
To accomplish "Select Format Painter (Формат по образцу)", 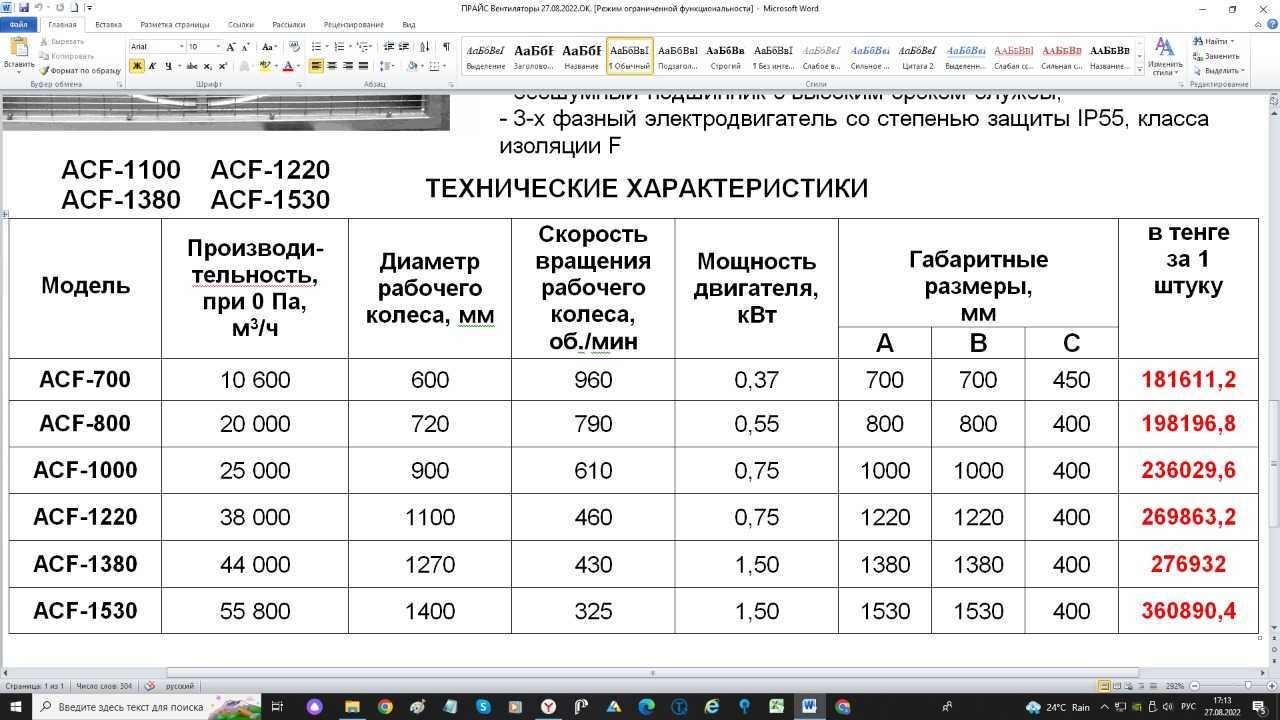I will (x=80, y=70).
